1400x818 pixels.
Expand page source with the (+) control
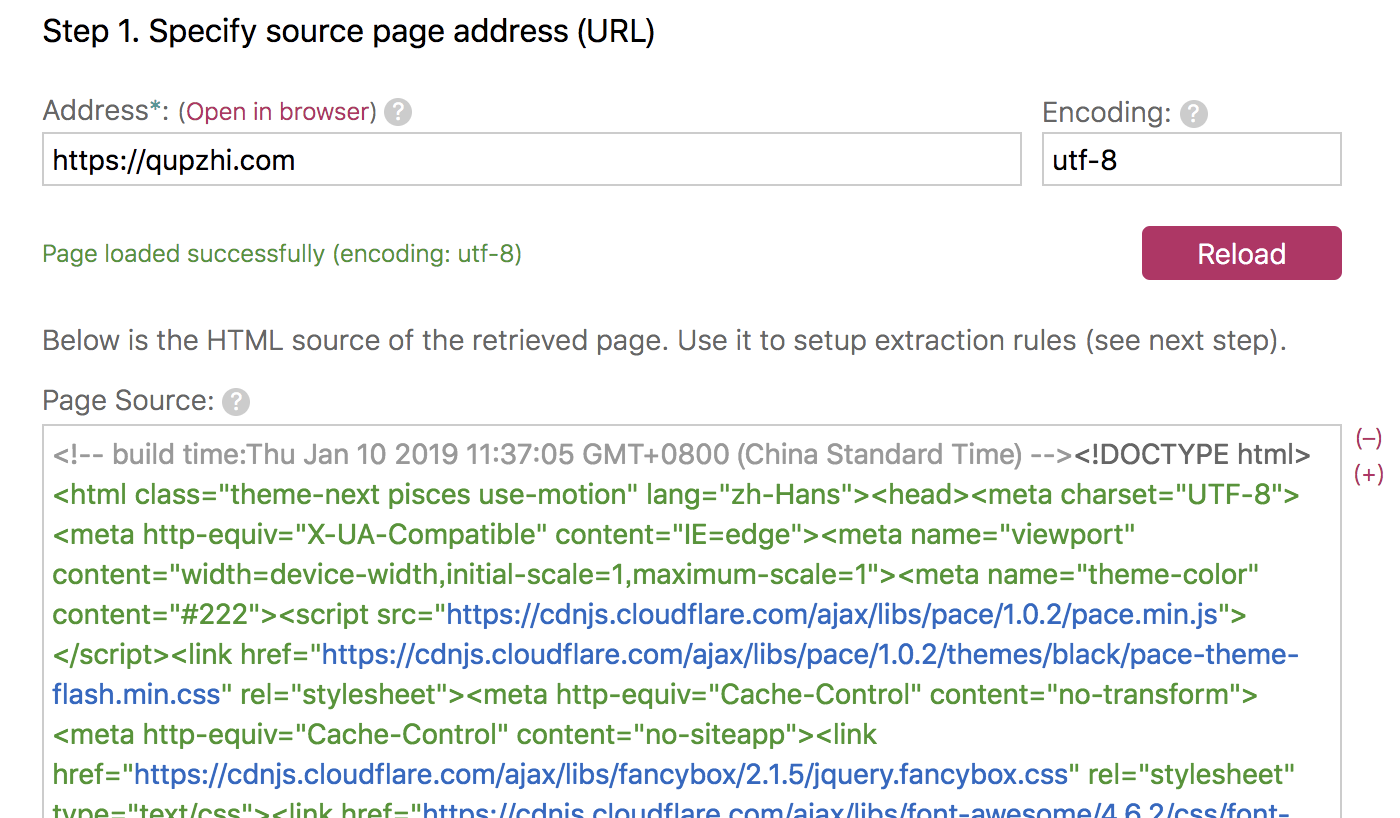[x=1368, y=474]
